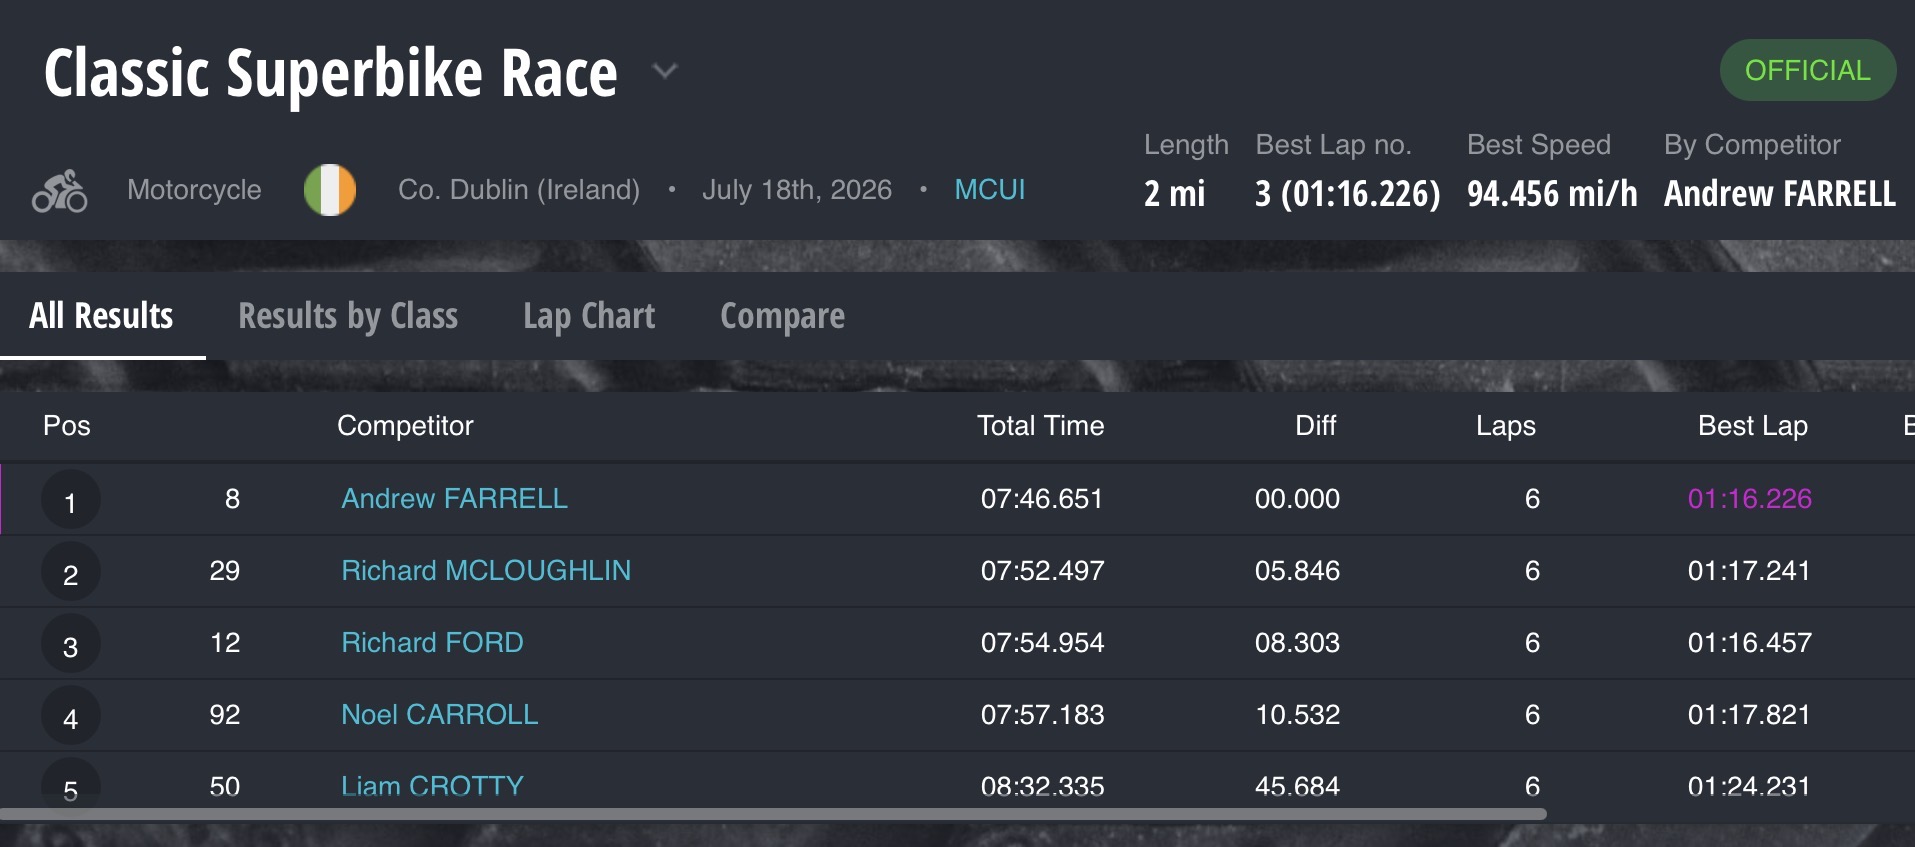
Task: Open Richard MCLOUGHLIN competitor link
Action: pyautogui.click(x=486, y=570)
